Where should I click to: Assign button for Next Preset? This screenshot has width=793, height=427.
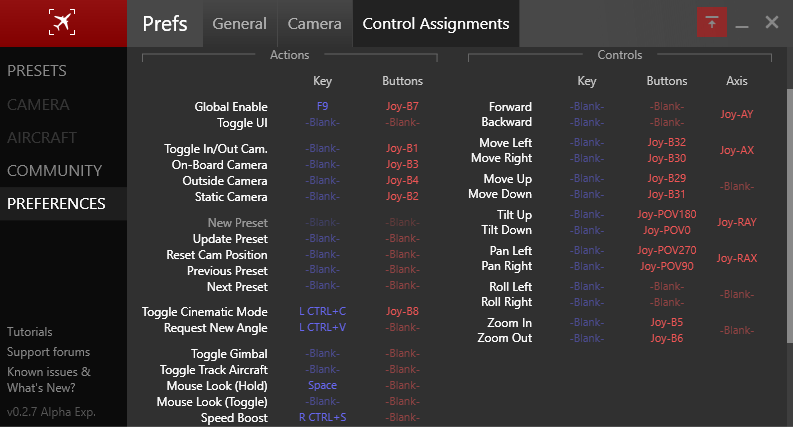click(403, 286)
